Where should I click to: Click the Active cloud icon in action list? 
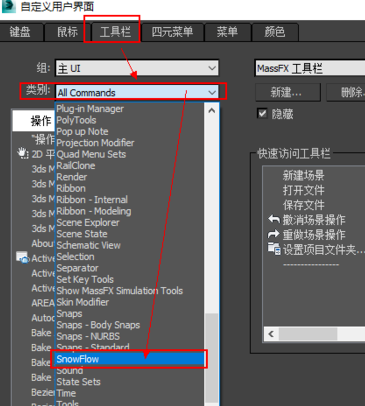pos(22,258)
